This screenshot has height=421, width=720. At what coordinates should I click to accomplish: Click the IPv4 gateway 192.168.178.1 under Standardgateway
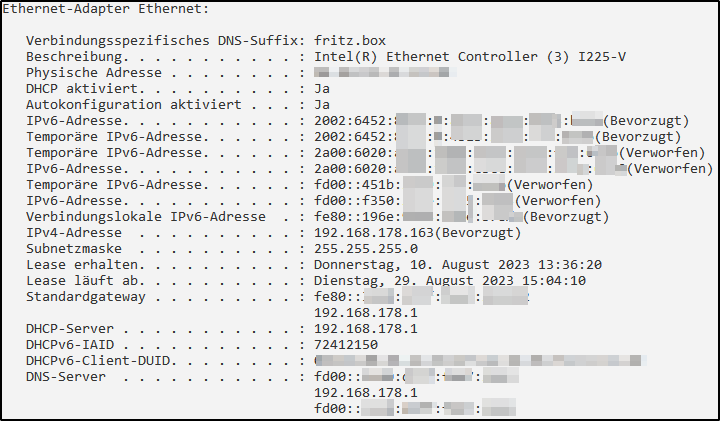[x=366, y=313]
